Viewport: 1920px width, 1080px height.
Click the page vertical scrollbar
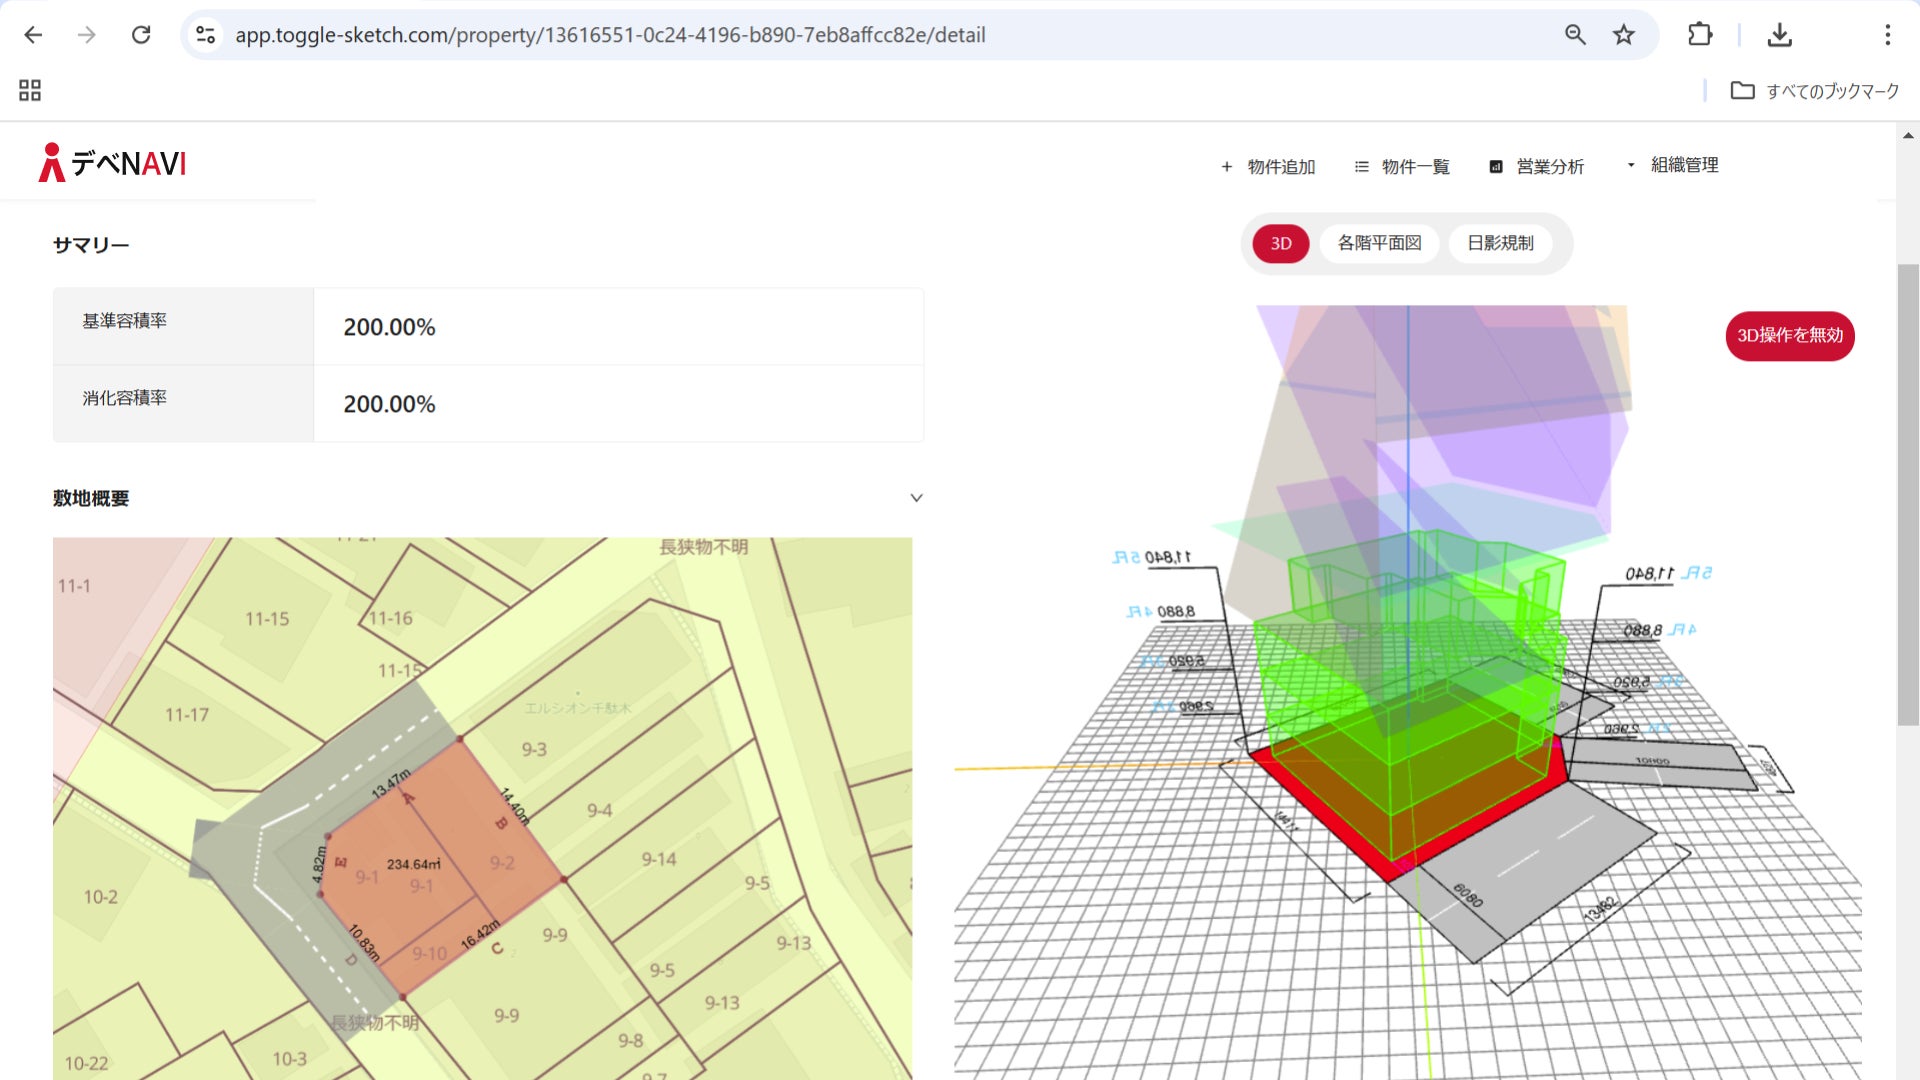(1908, 495)
